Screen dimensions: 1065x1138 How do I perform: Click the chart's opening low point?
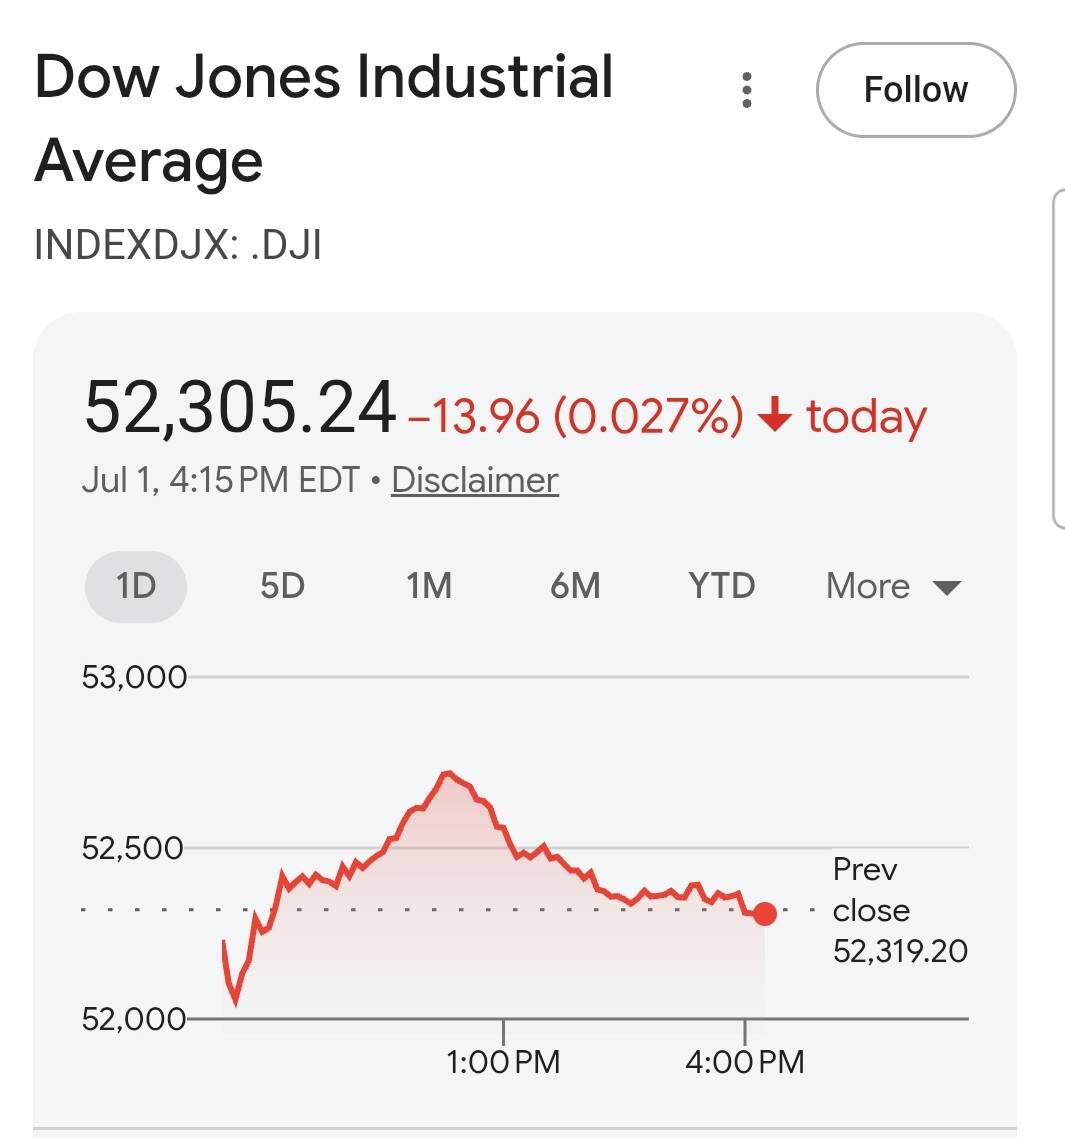pyautogui.click(x=236, y=1004)
